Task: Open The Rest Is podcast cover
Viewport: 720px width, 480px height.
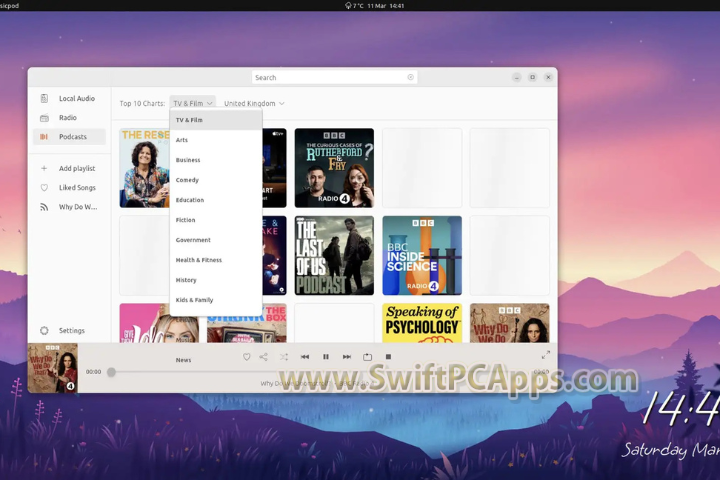Action: (x=145, y=168)
